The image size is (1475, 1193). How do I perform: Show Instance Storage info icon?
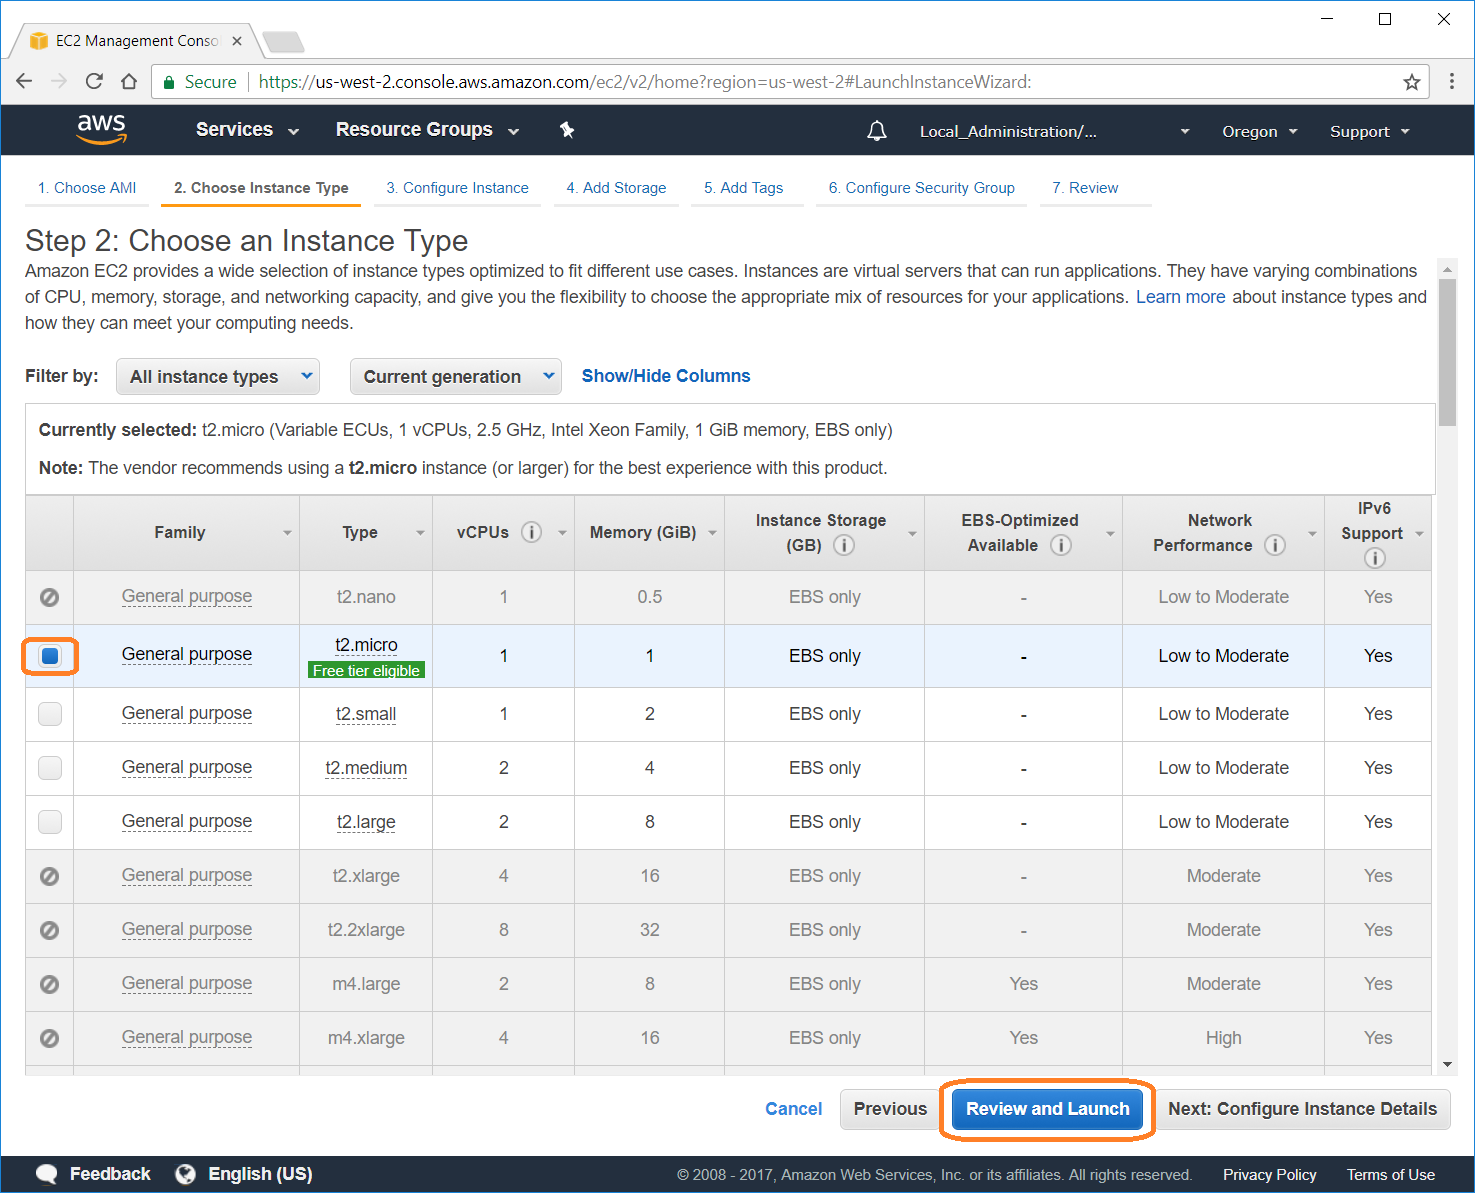click(844, 545)
